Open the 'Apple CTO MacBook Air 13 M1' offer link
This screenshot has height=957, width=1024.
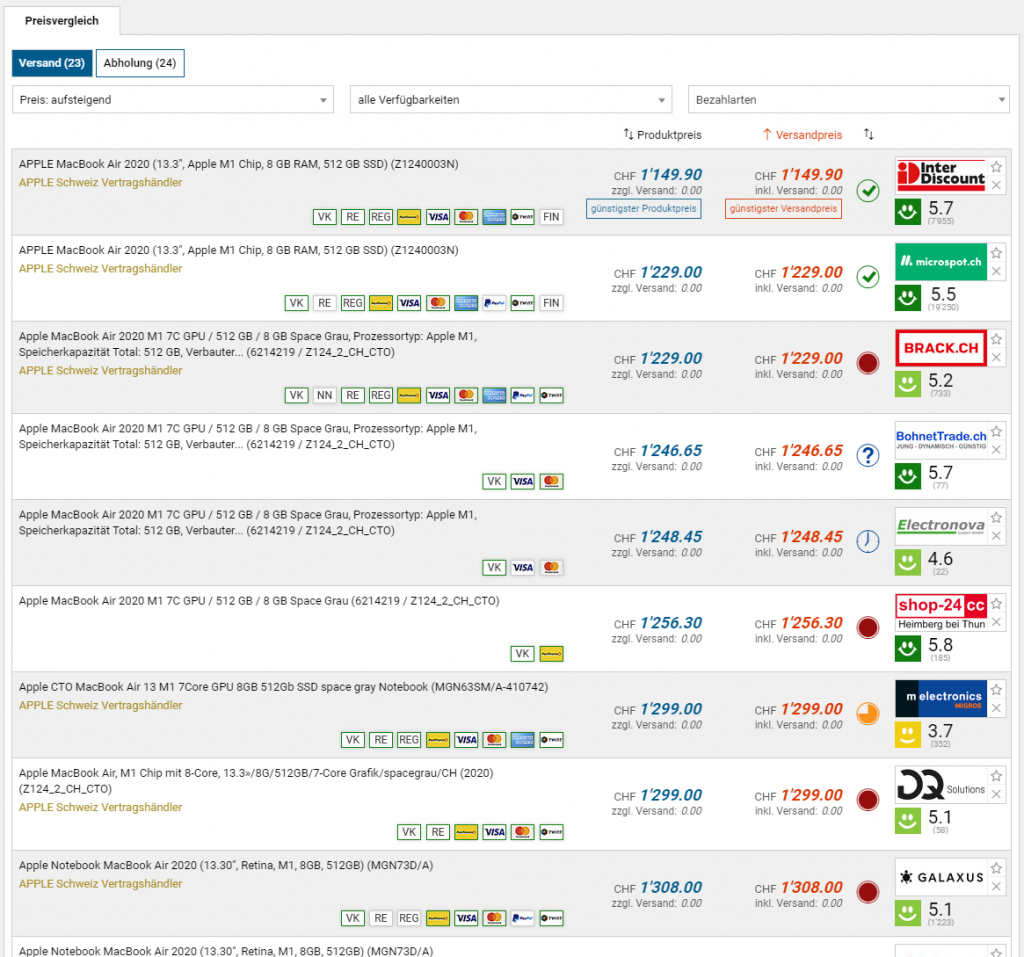click(x=283, y=687)
